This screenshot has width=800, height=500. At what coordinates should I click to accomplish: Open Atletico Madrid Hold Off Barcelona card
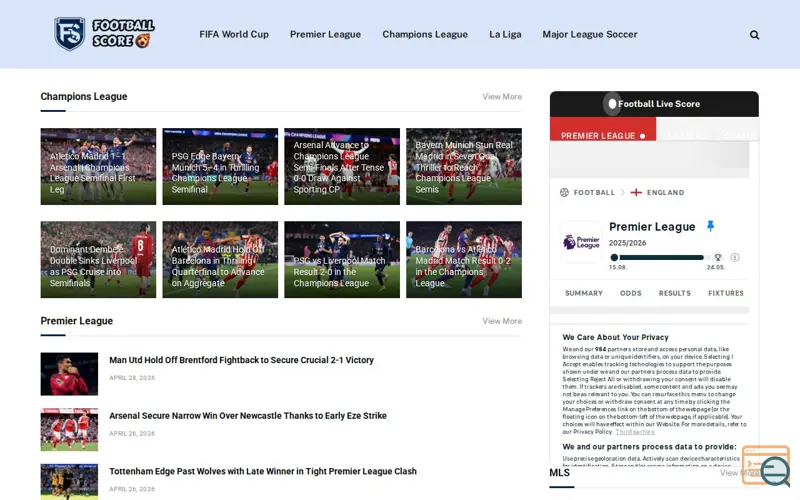pyautogui.click(x=220, y=259)
